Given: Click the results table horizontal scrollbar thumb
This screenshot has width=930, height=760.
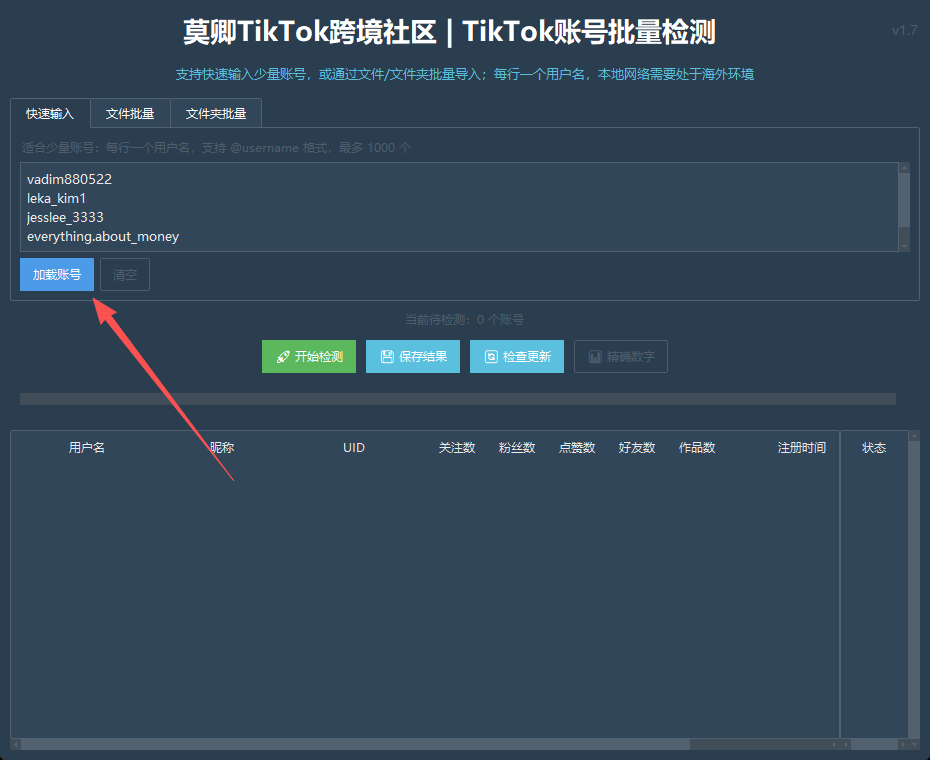Looking at the screenshot, I should tap(355, 744).
